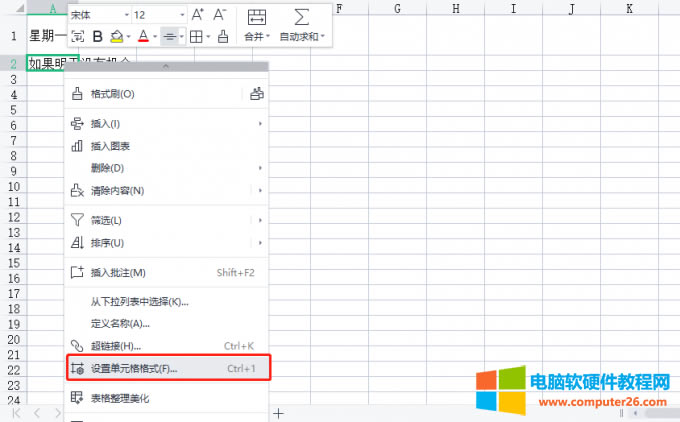The height and width of the screenshot is (422, 680).
Task: Click the merge cells (合并) icon
Action: pyautogui.click(x=256, y=17)
